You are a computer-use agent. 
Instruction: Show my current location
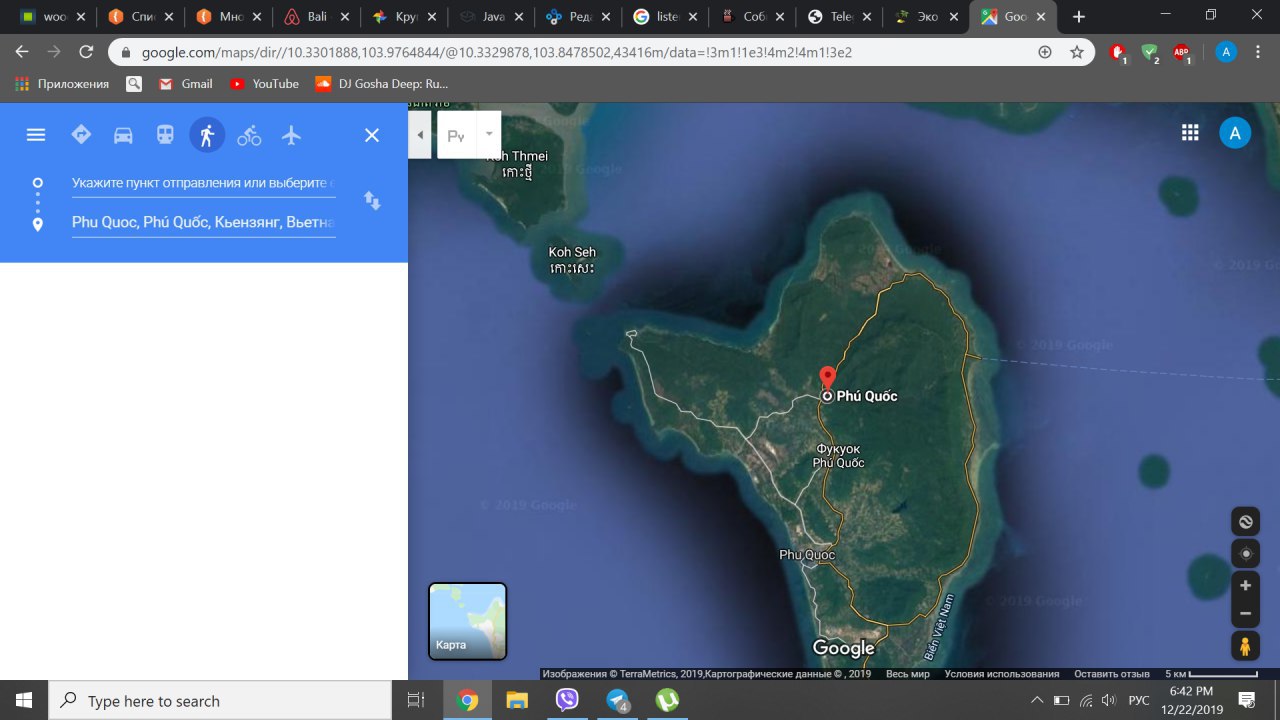point(1245,553)
